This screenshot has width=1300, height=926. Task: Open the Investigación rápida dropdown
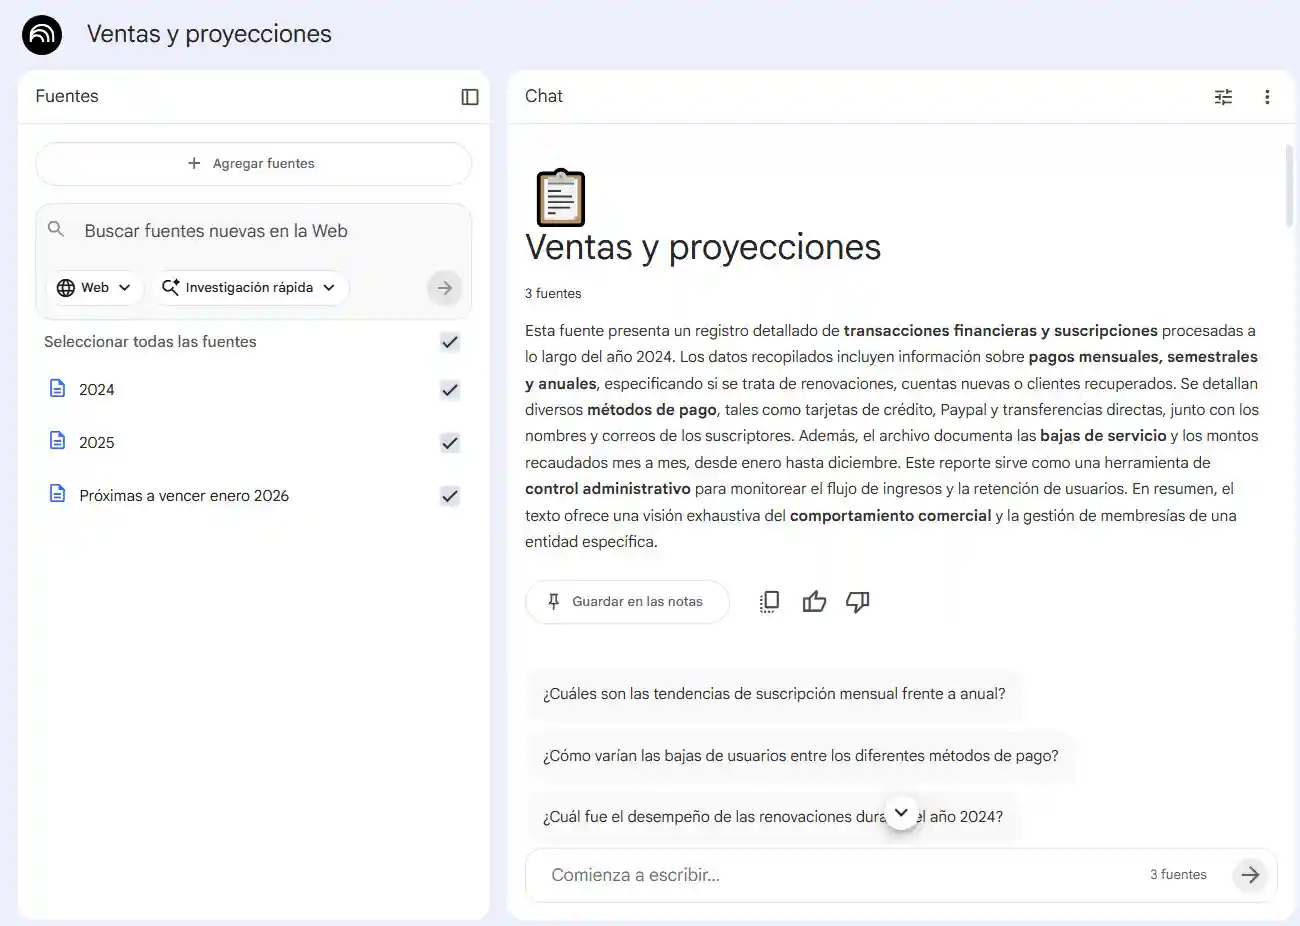pos(250,288)
